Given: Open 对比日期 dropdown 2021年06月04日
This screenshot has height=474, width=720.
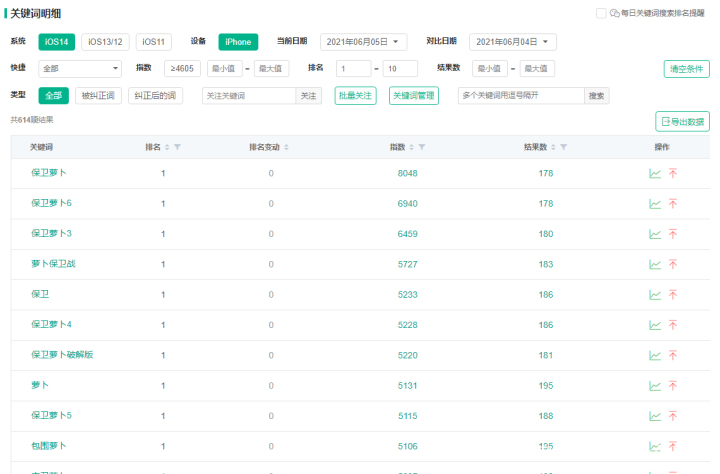Looking at the screenshot, I should (x=512, y=42).
